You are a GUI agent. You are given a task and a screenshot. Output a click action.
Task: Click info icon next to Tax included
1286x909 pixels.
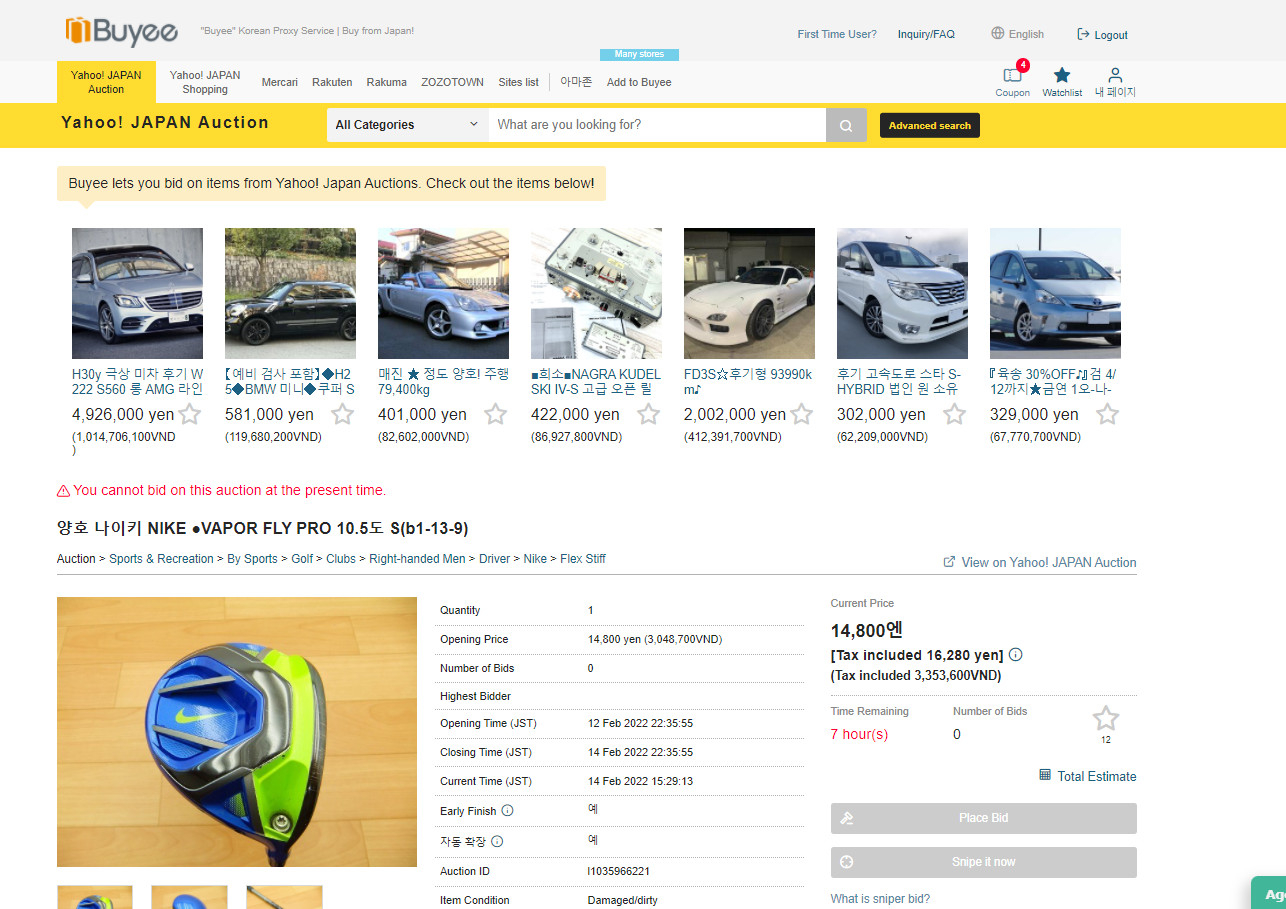pos(1015,655)
